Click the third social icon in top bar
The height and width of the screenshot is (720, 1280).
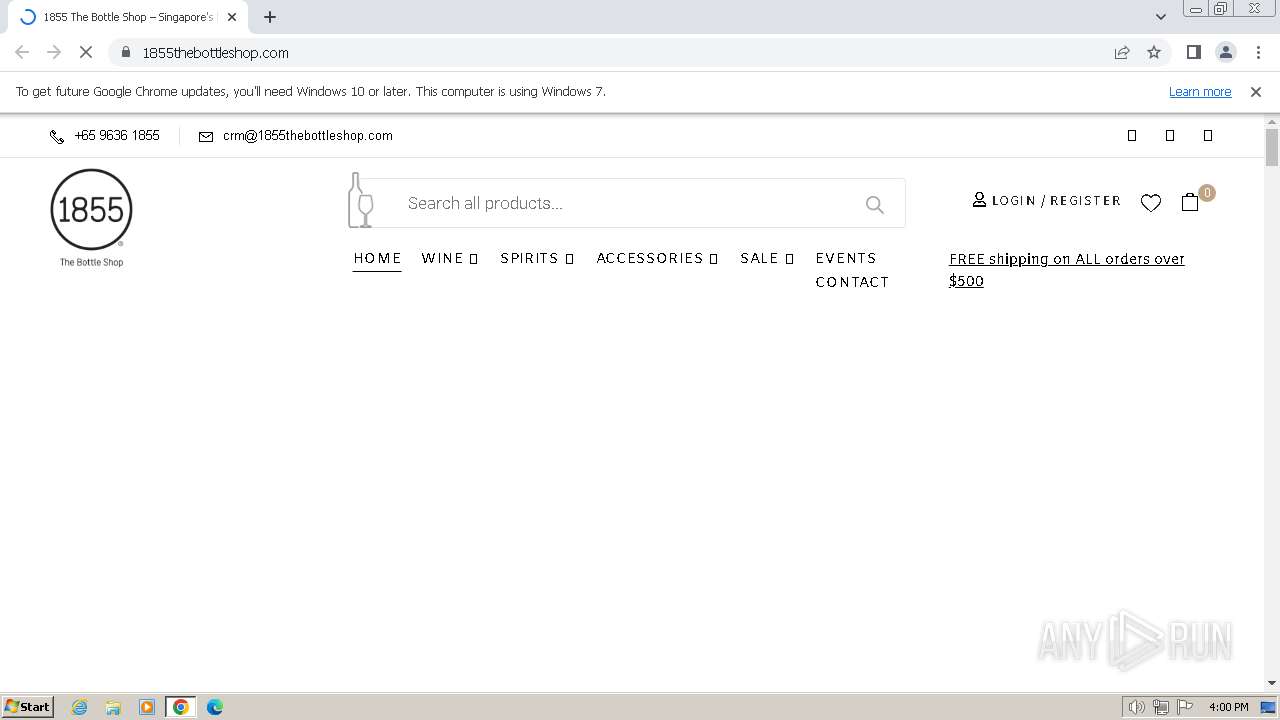tap(1208, 136)
